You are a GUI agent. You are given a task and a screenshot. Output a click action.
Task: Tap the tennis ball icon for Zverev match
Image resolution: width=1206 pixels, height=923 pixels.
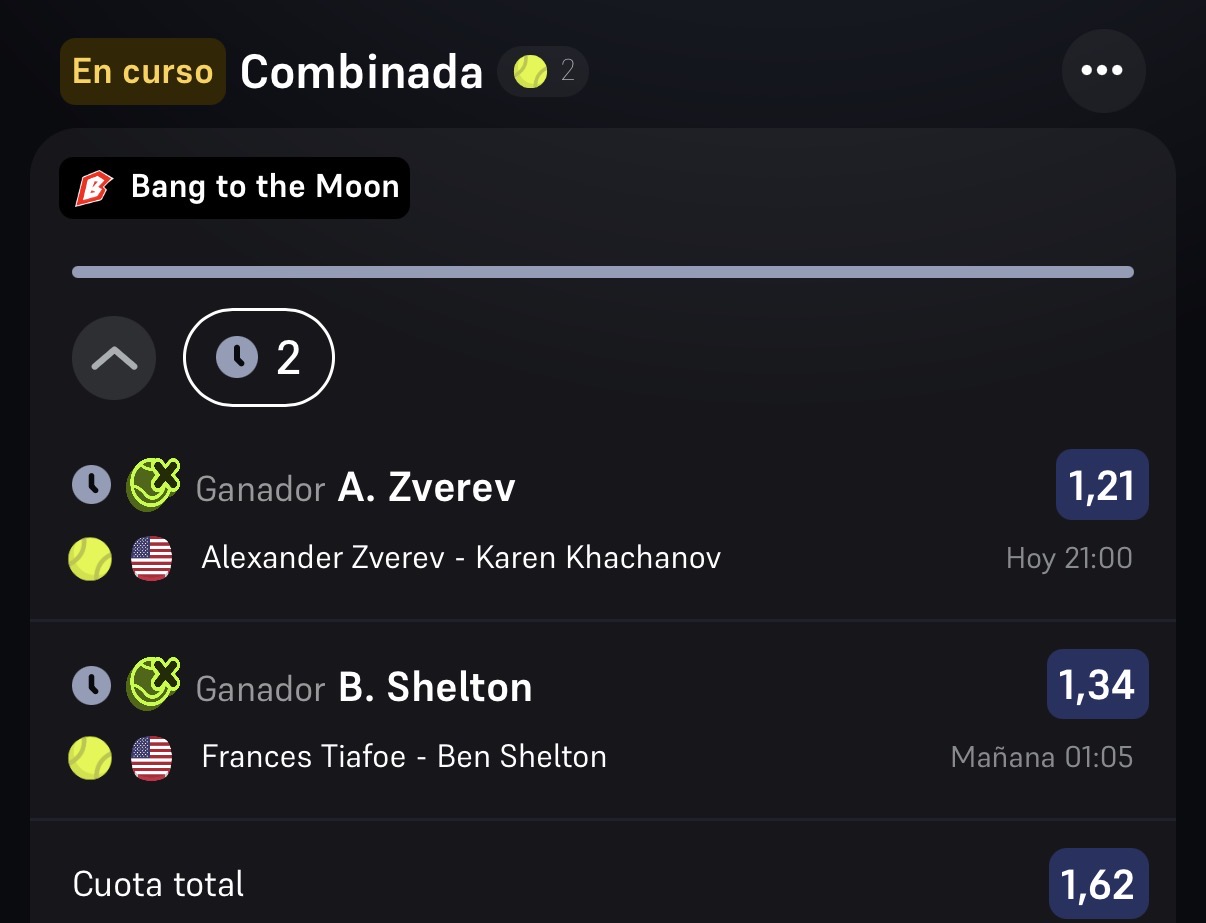90,559
